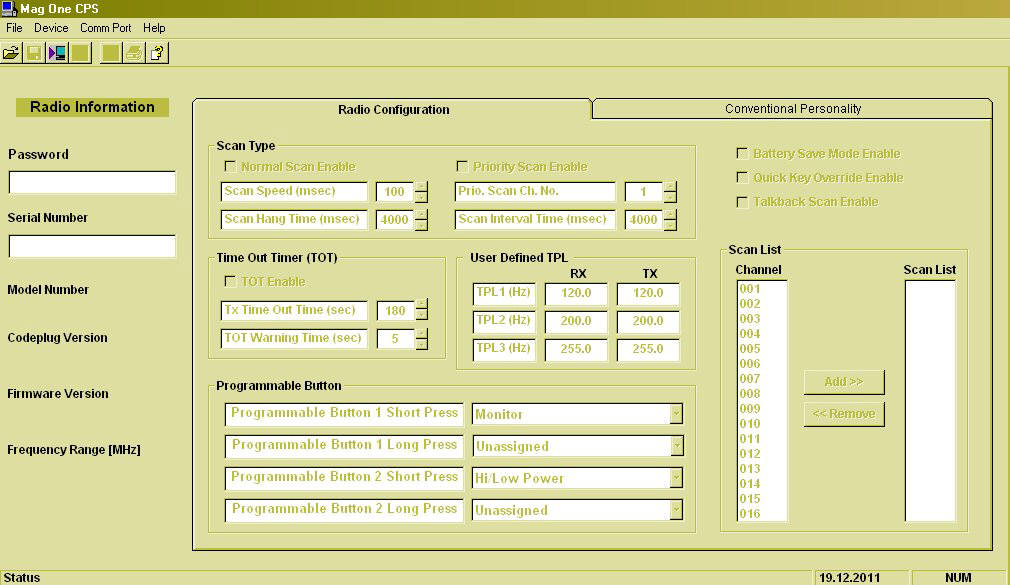Select channel 010 in Channel list
1010x585 pixels.
[x=750, y=423]
